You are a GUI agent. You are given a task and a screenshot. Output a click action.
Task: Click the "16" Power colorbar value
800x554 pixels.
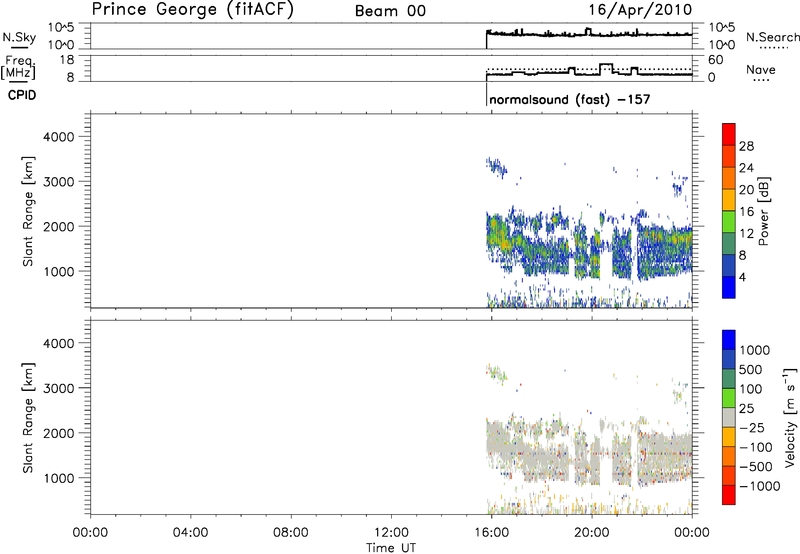click(x=746, y=212)
